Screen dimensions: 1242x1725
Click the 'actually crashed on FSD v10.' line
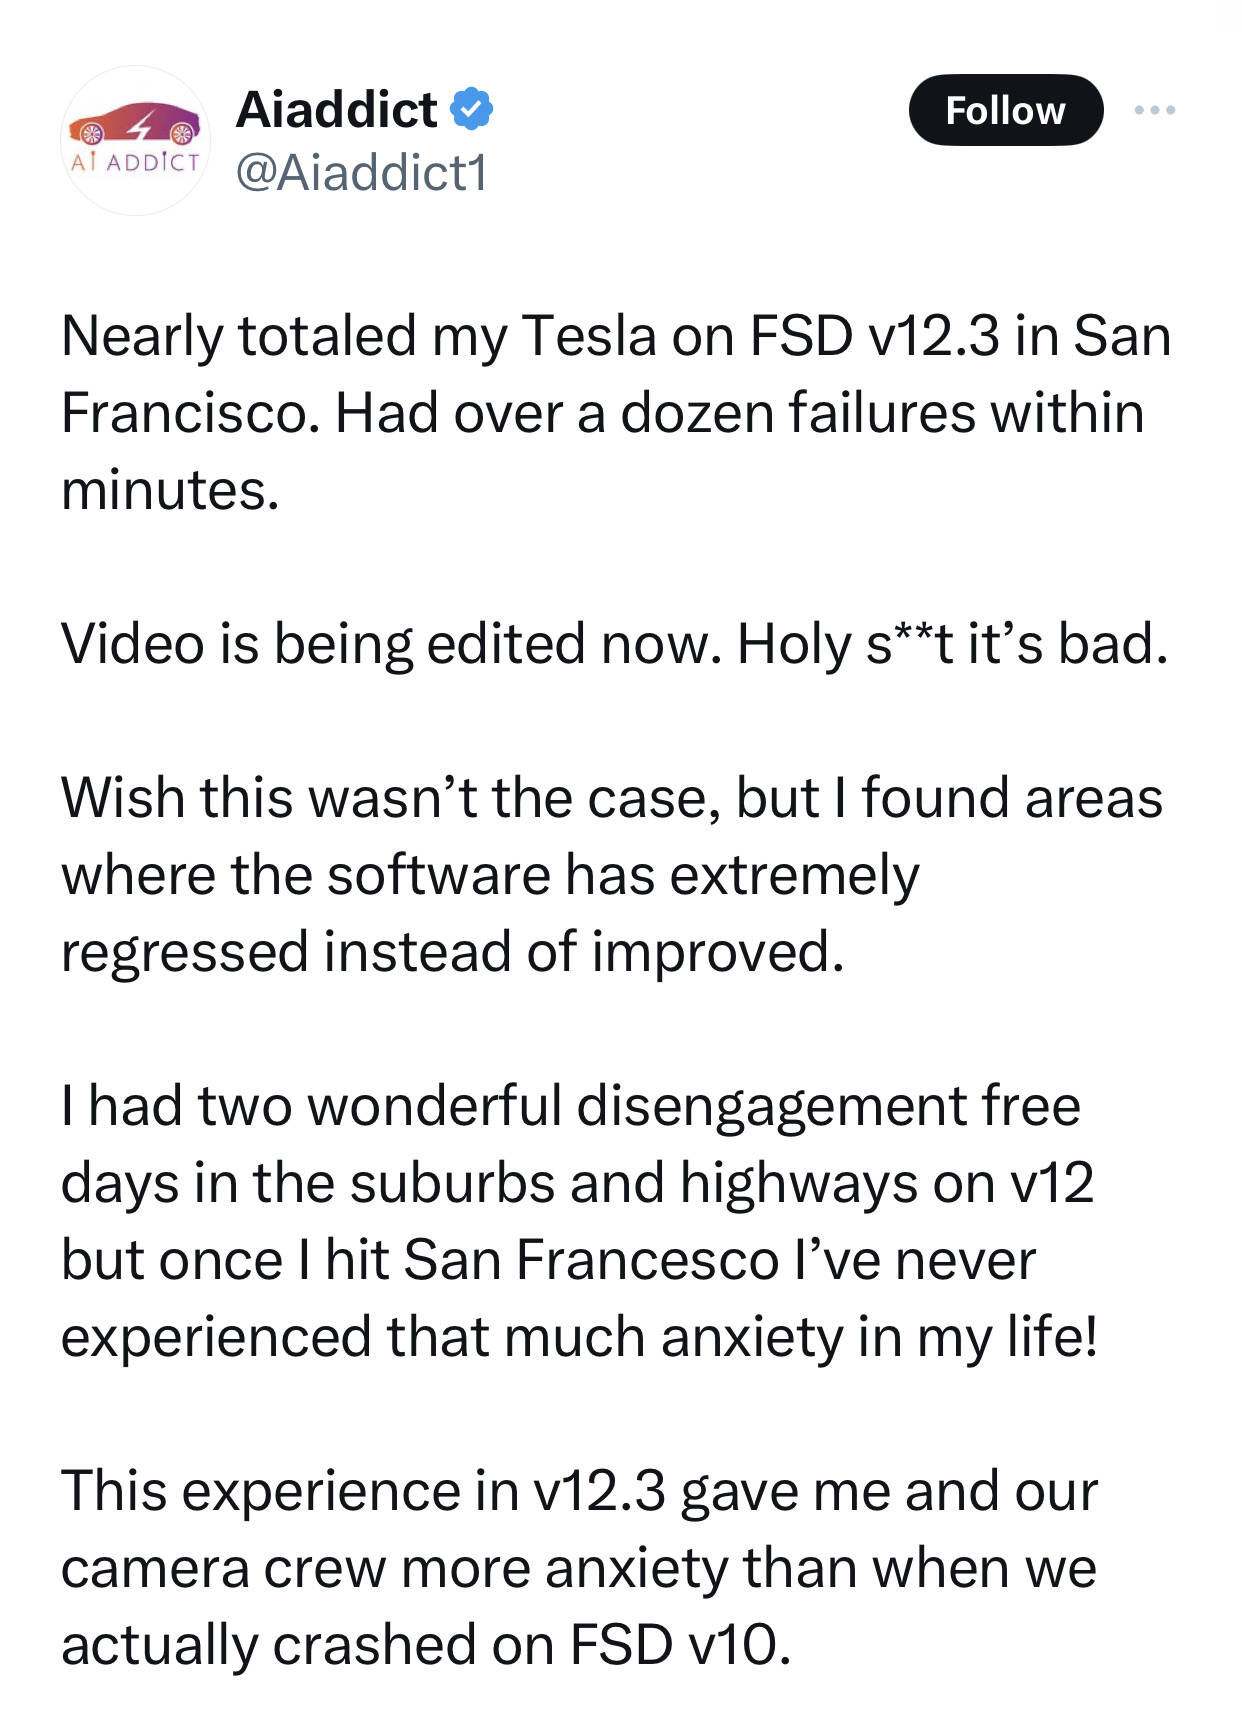[x=426, y=1646]
